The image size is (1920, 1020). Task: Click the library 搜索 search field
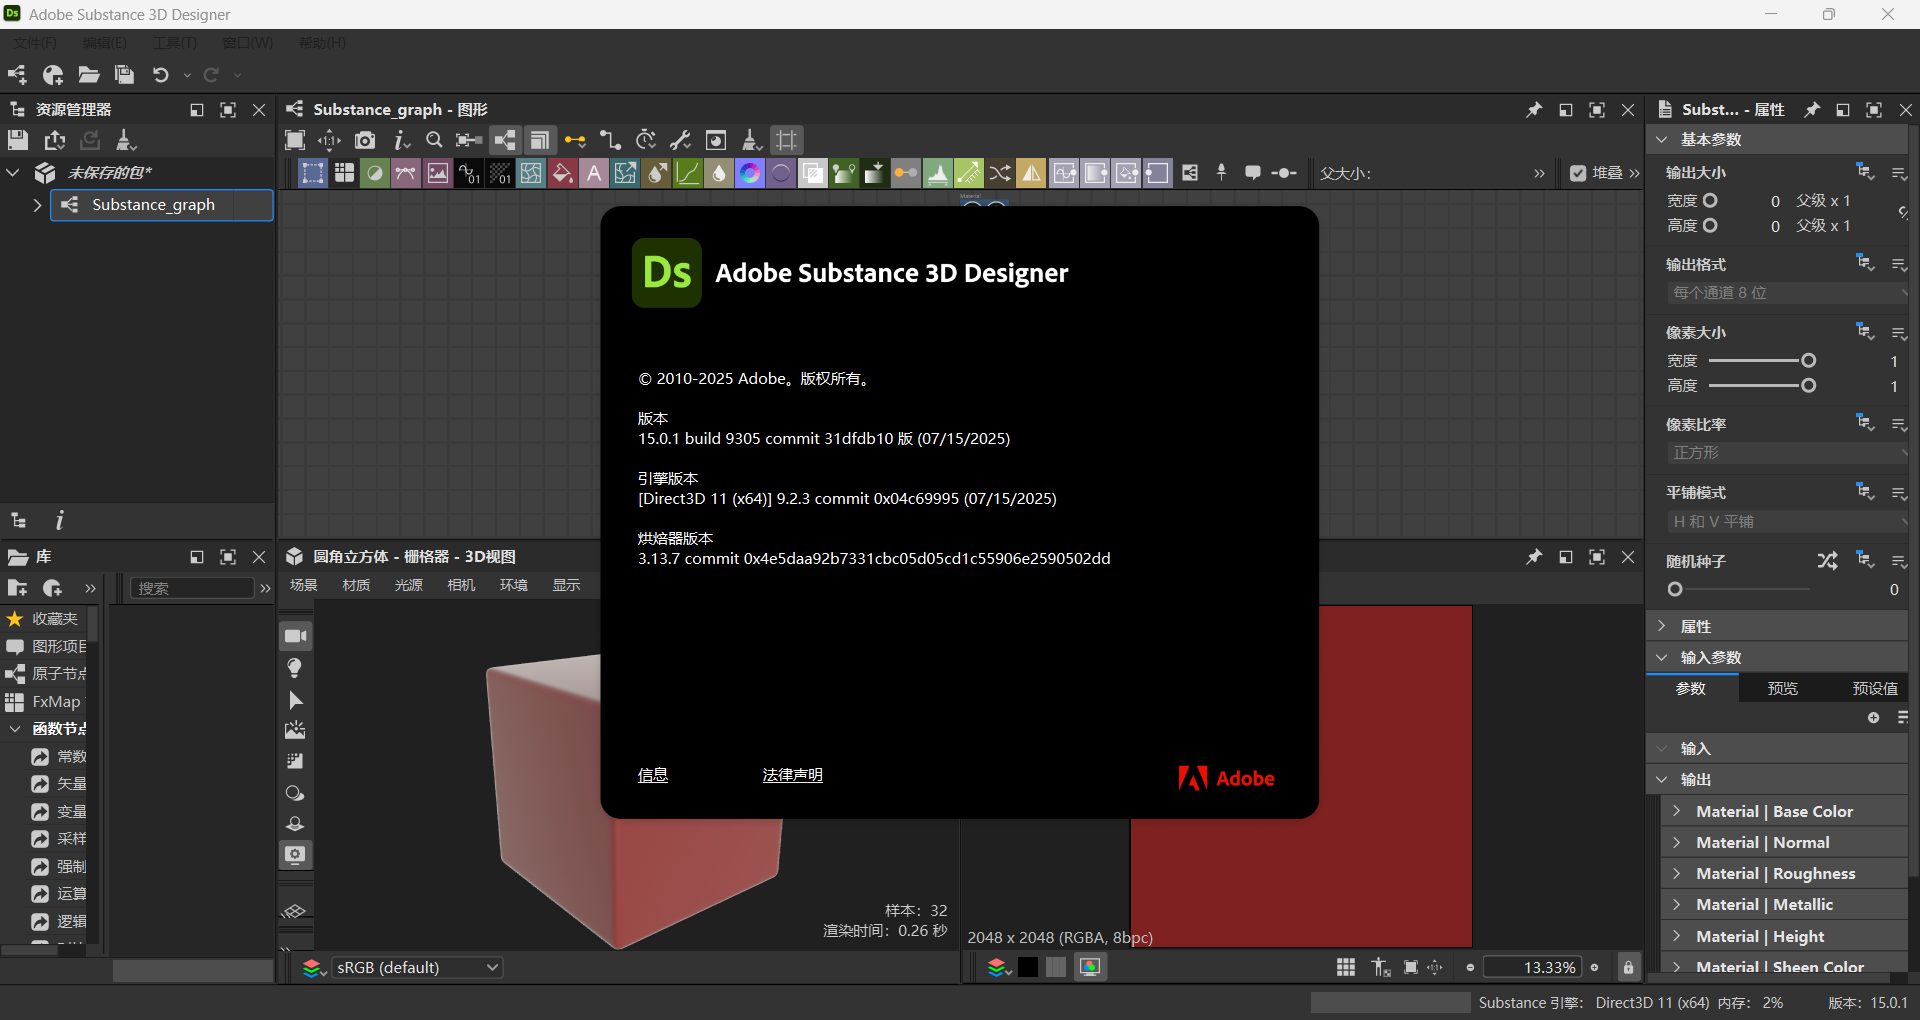[192, 588]
